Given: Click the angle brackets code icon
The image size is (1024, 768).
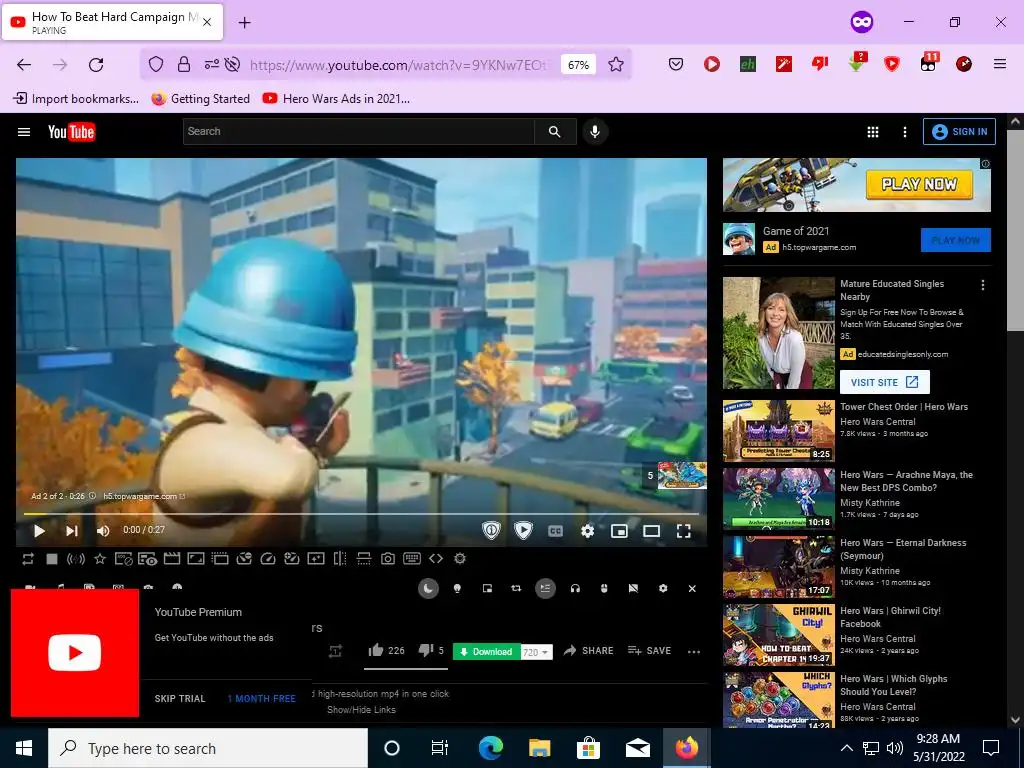Looking at the screenshot, I should [436, 559].
